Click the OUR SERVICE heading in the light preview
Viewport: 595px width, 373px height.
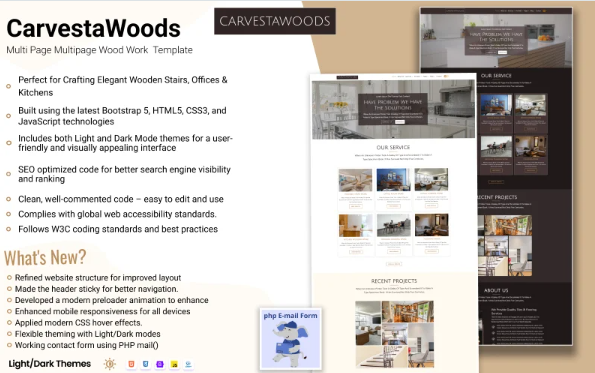(393, 147)
